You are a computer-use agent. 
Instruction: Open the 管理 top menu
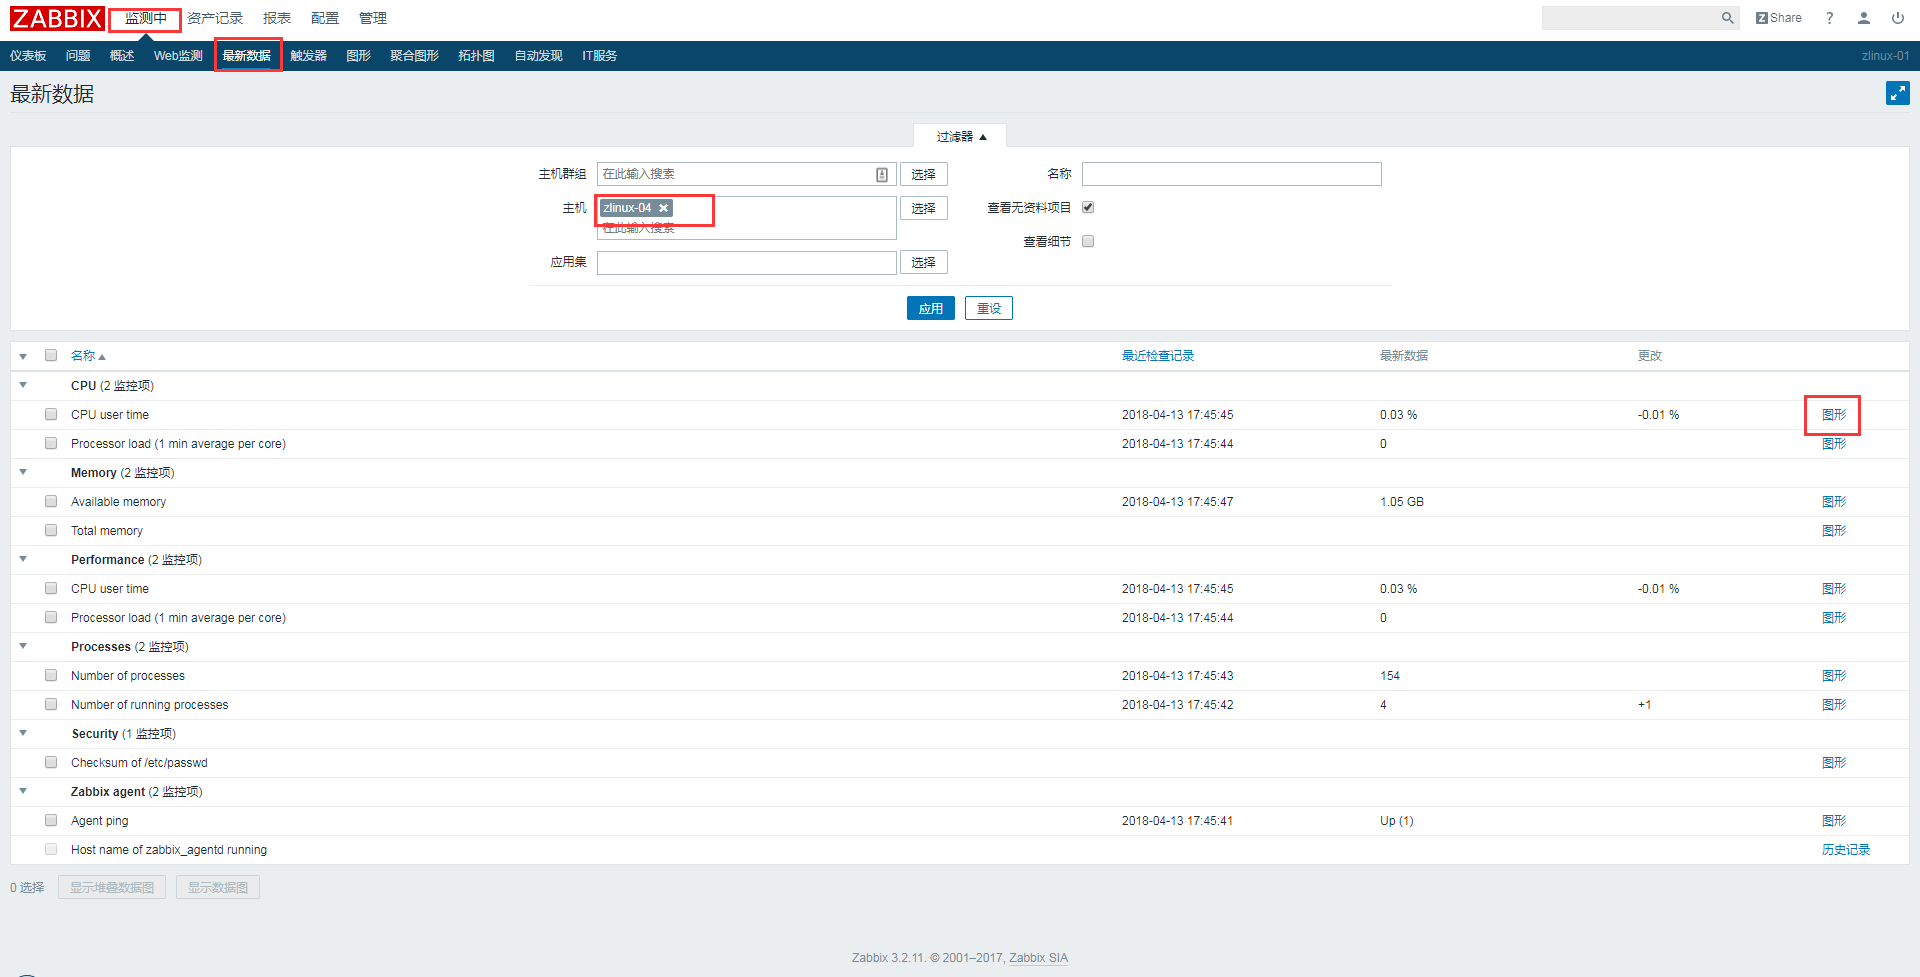[373, 18]
